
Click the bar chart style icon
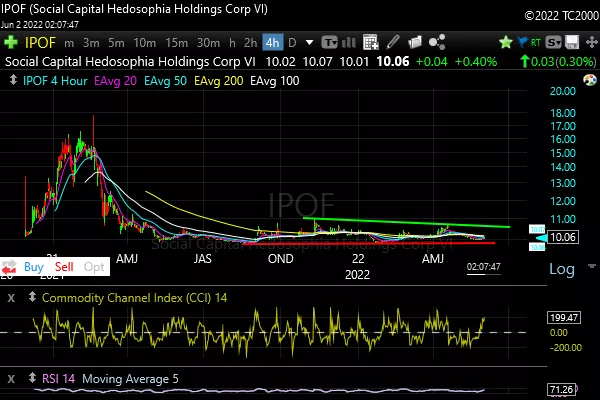349,42
